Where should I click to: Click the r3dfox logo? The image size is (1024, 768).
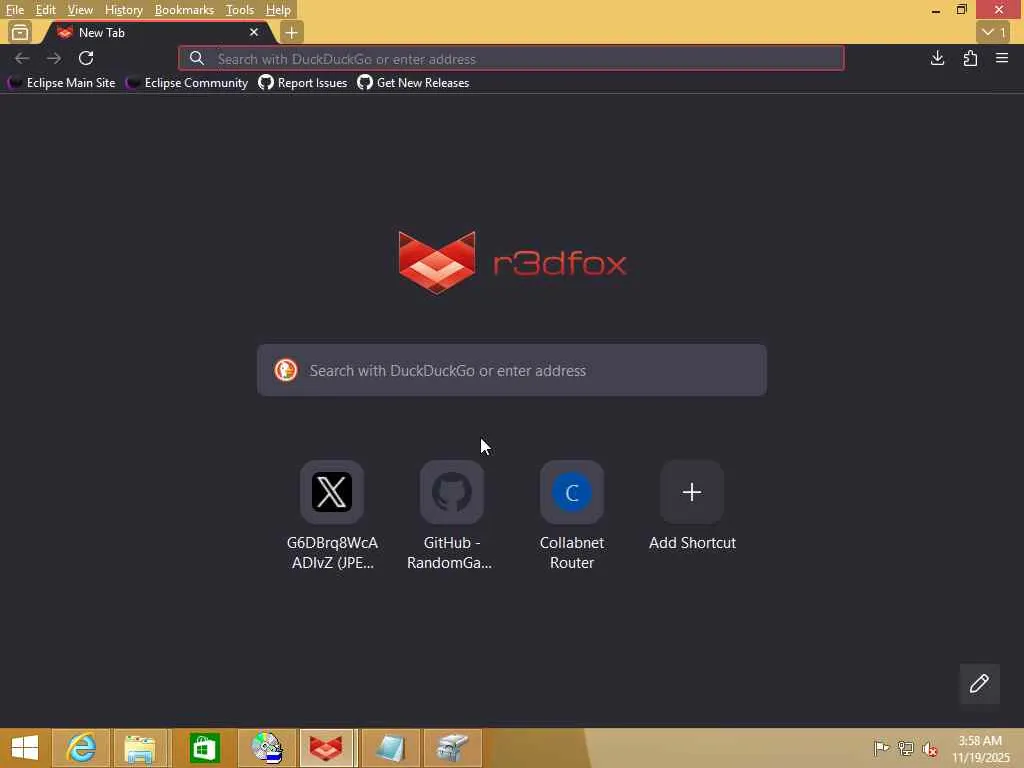pos(513,263)
